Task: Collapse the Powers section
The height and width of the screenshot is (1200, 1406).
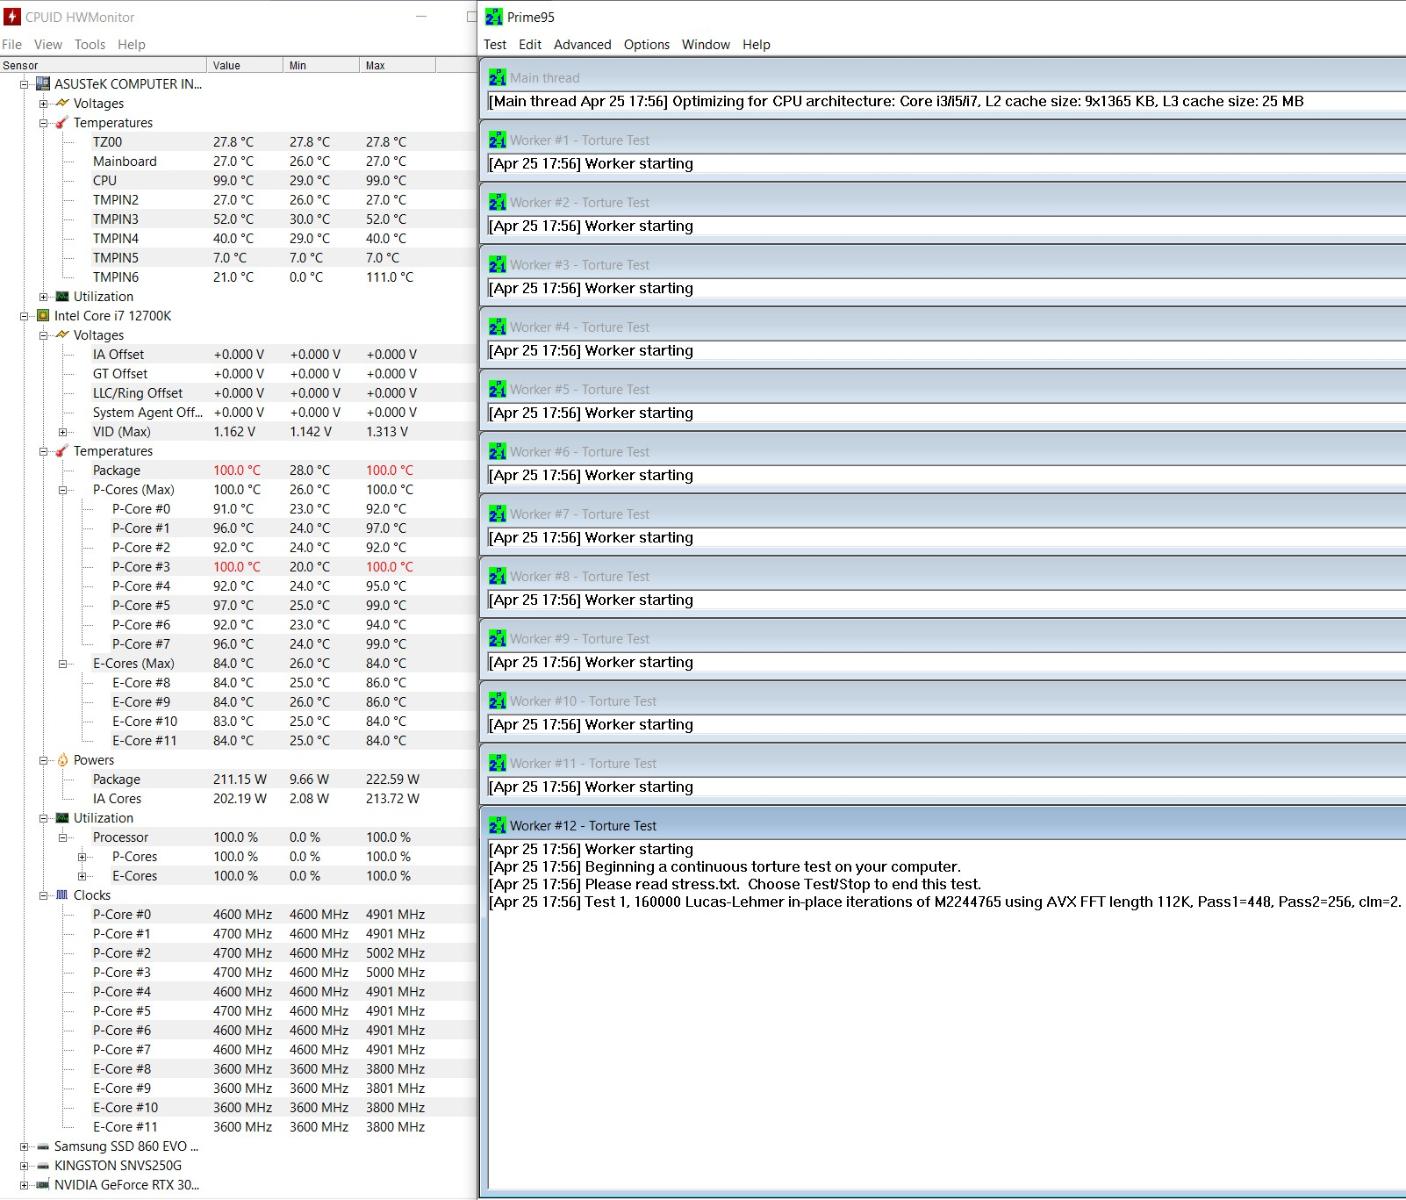Action: (43, 760)
